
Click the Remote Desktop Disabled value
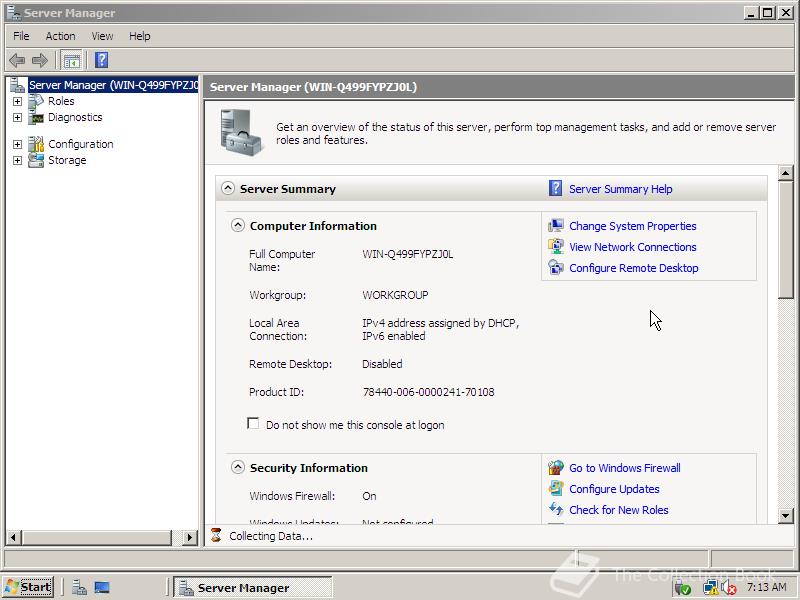pyautogui.click(x=382, y=364)
